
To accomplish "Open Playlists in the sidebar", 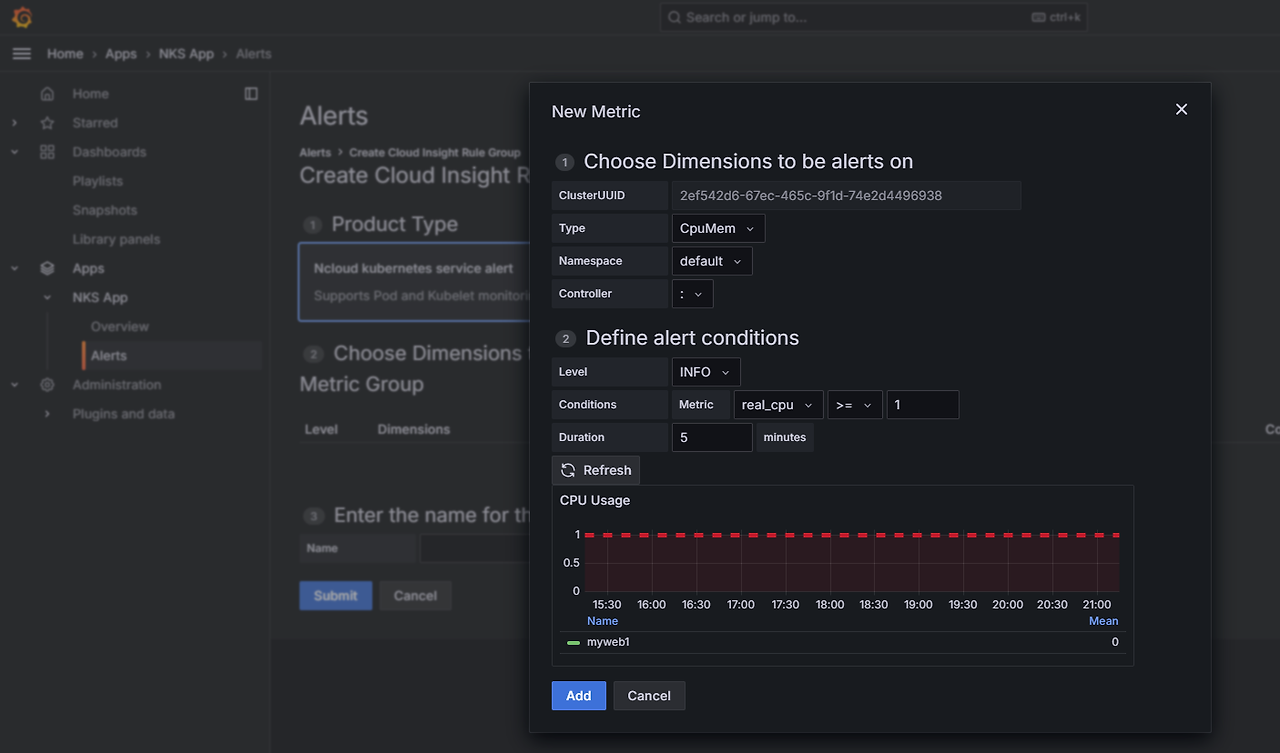I will [x=98, y=181].
